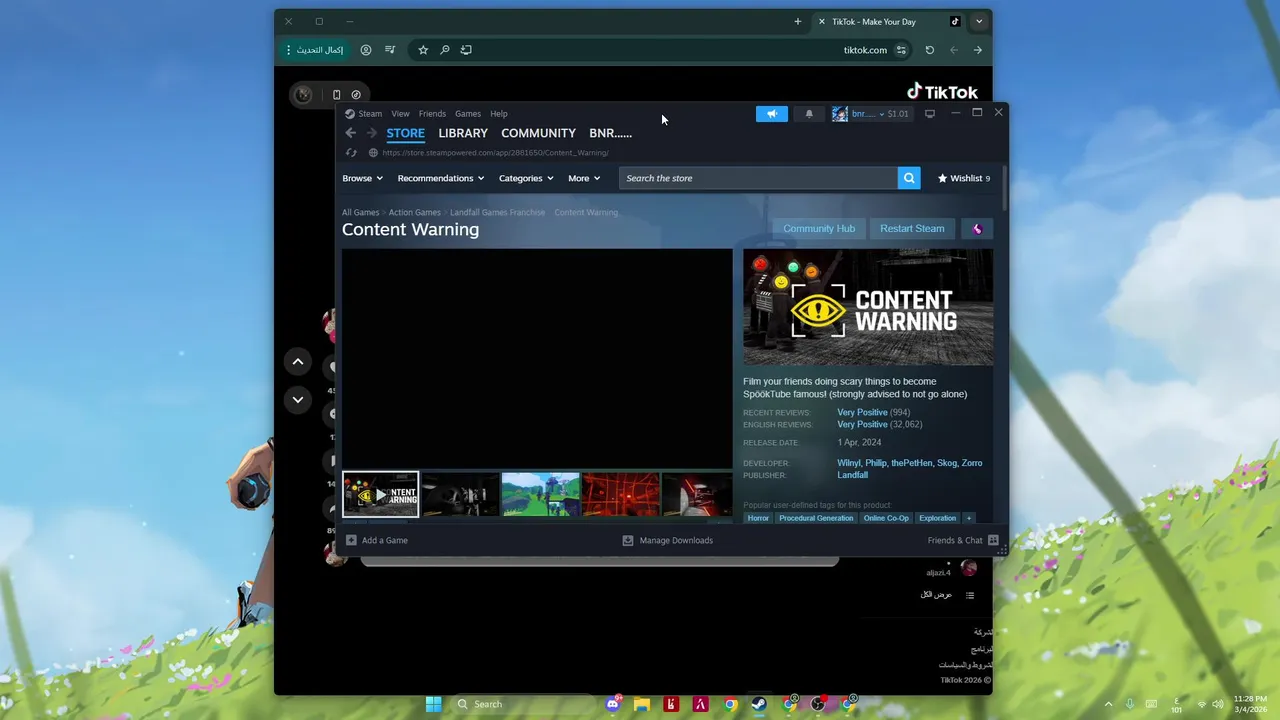Screen dimensions: 1280x720
Task: Switch to the COMMUNITY tab
Action: click(x=538, y=133)
